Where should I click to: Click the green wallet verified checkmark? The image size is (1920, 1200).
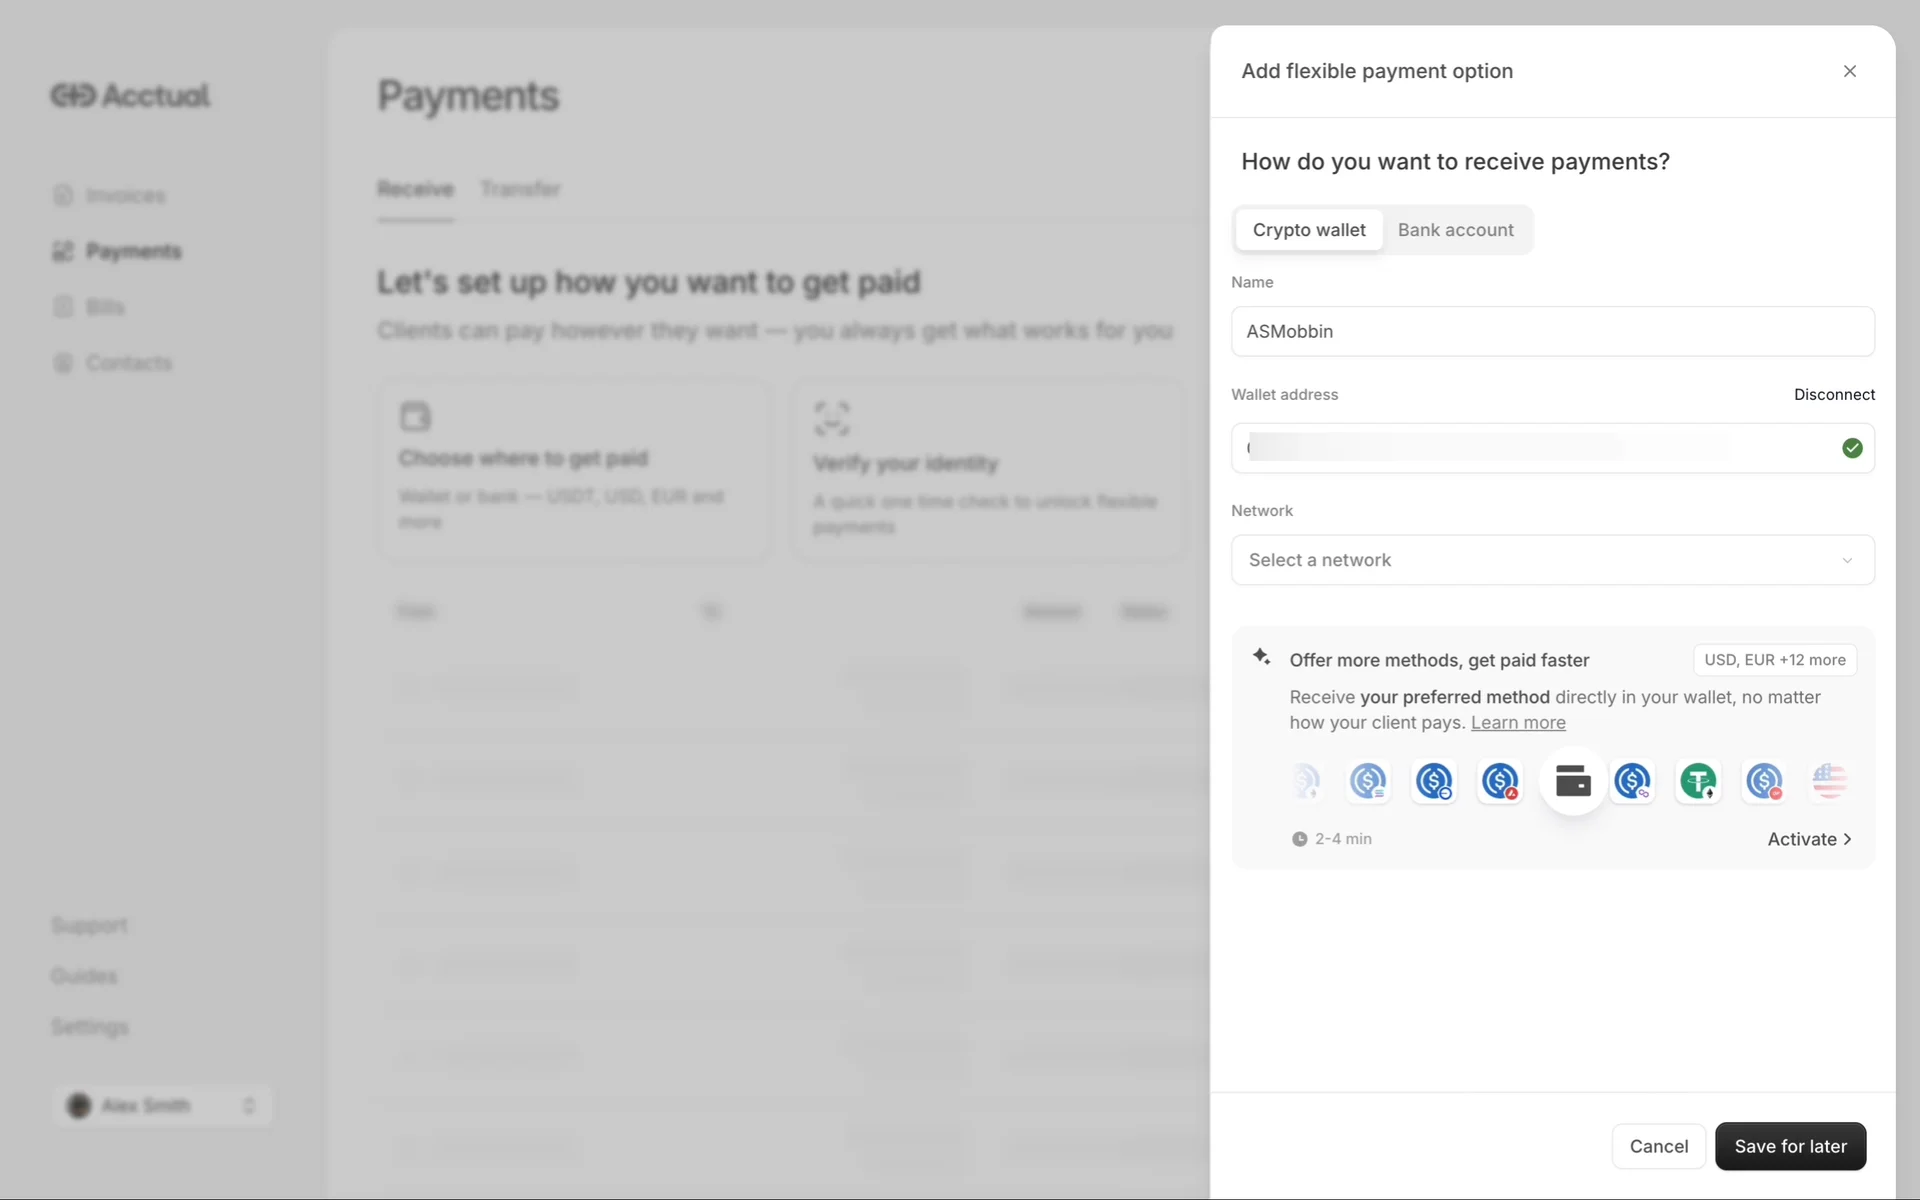pos(1852,448)
